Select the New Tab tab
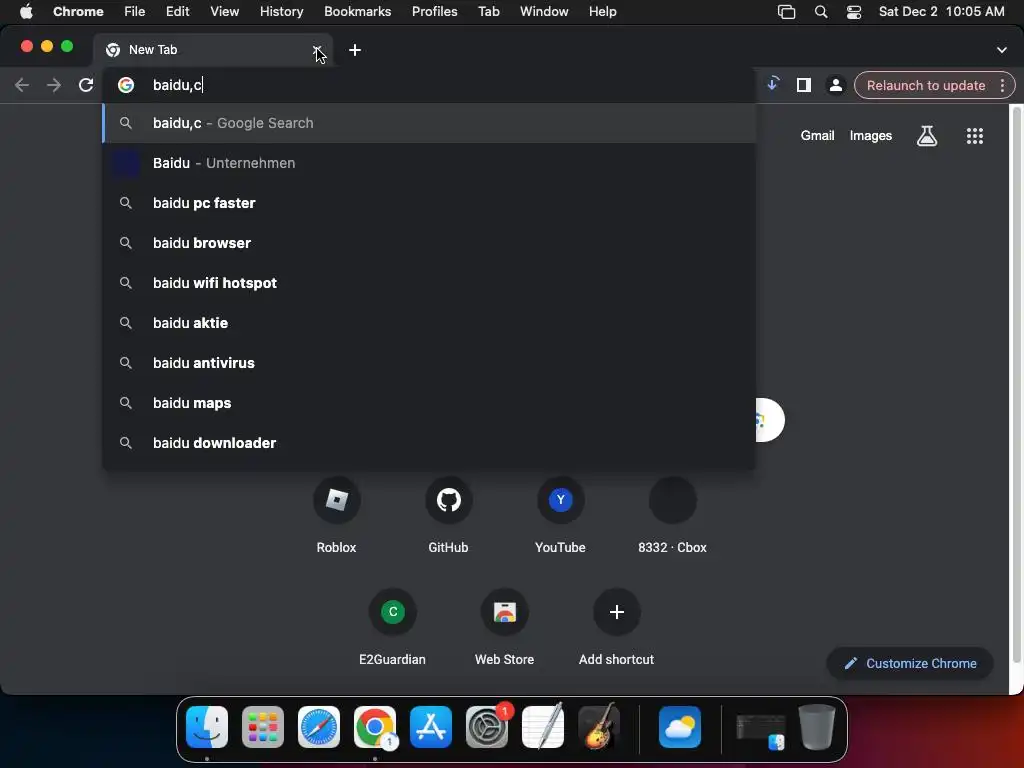 pos(213,50)
